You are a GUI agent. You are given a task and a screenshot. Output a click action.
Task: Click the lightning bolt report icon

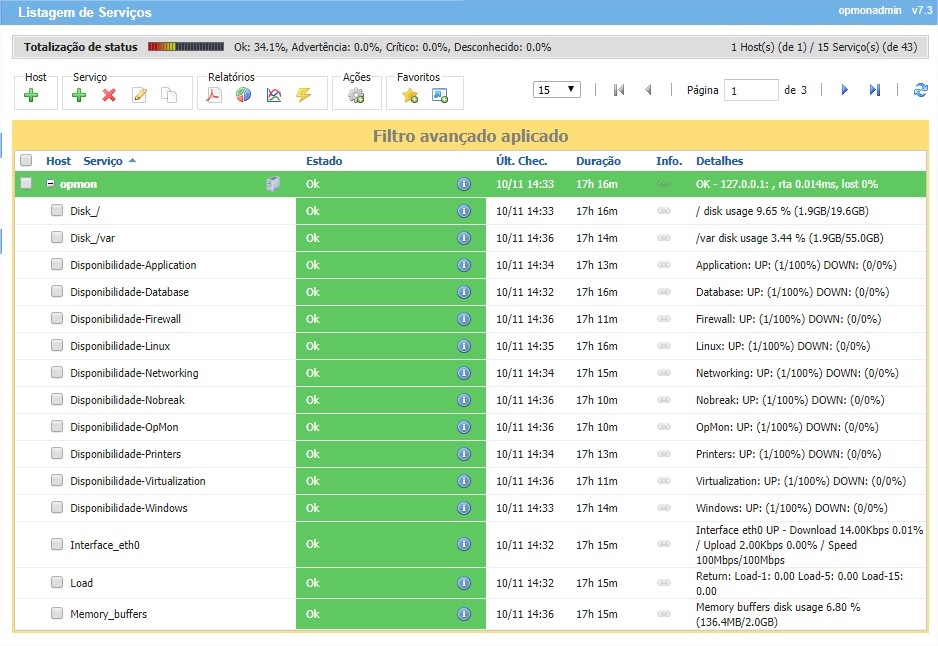point(304,95)
